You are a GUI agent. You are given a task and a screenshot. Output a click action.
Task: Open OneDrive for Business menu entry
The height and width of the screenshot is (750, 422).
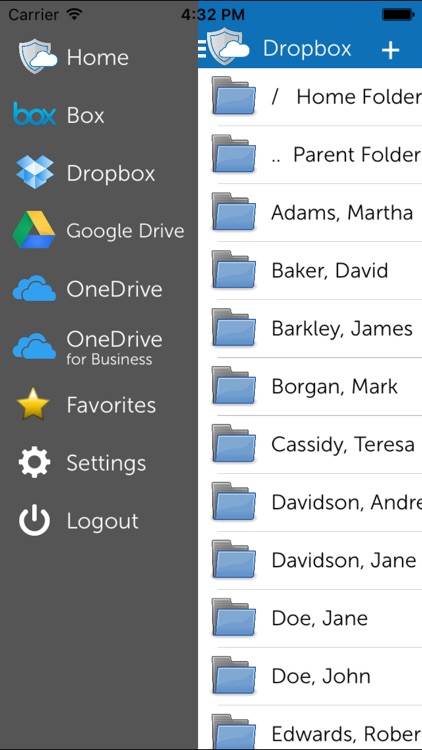click(114, 347)
